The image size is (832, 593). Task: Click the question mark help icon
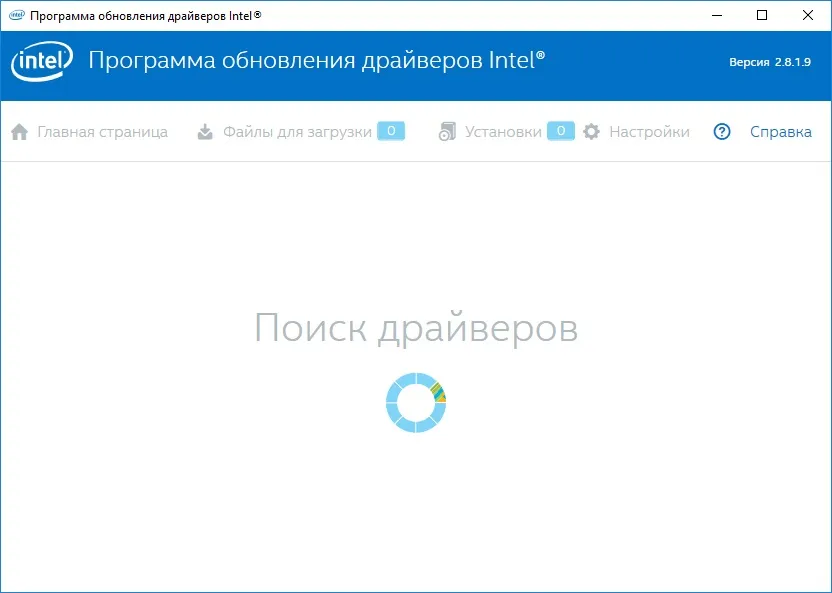click(722, 132)
